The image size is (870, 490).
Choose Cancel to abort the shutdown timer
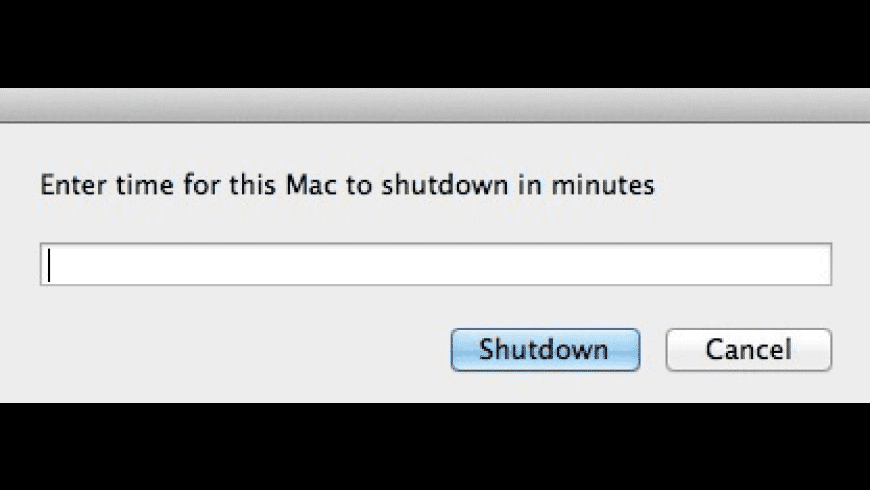pos(748,350)
